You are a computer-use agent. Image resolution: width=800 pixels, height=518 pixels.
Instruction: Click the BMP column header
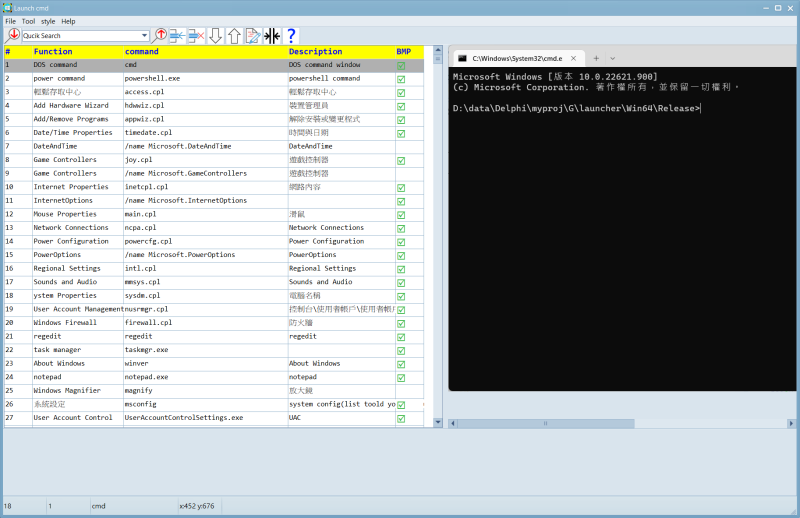[x=409, y=52]
